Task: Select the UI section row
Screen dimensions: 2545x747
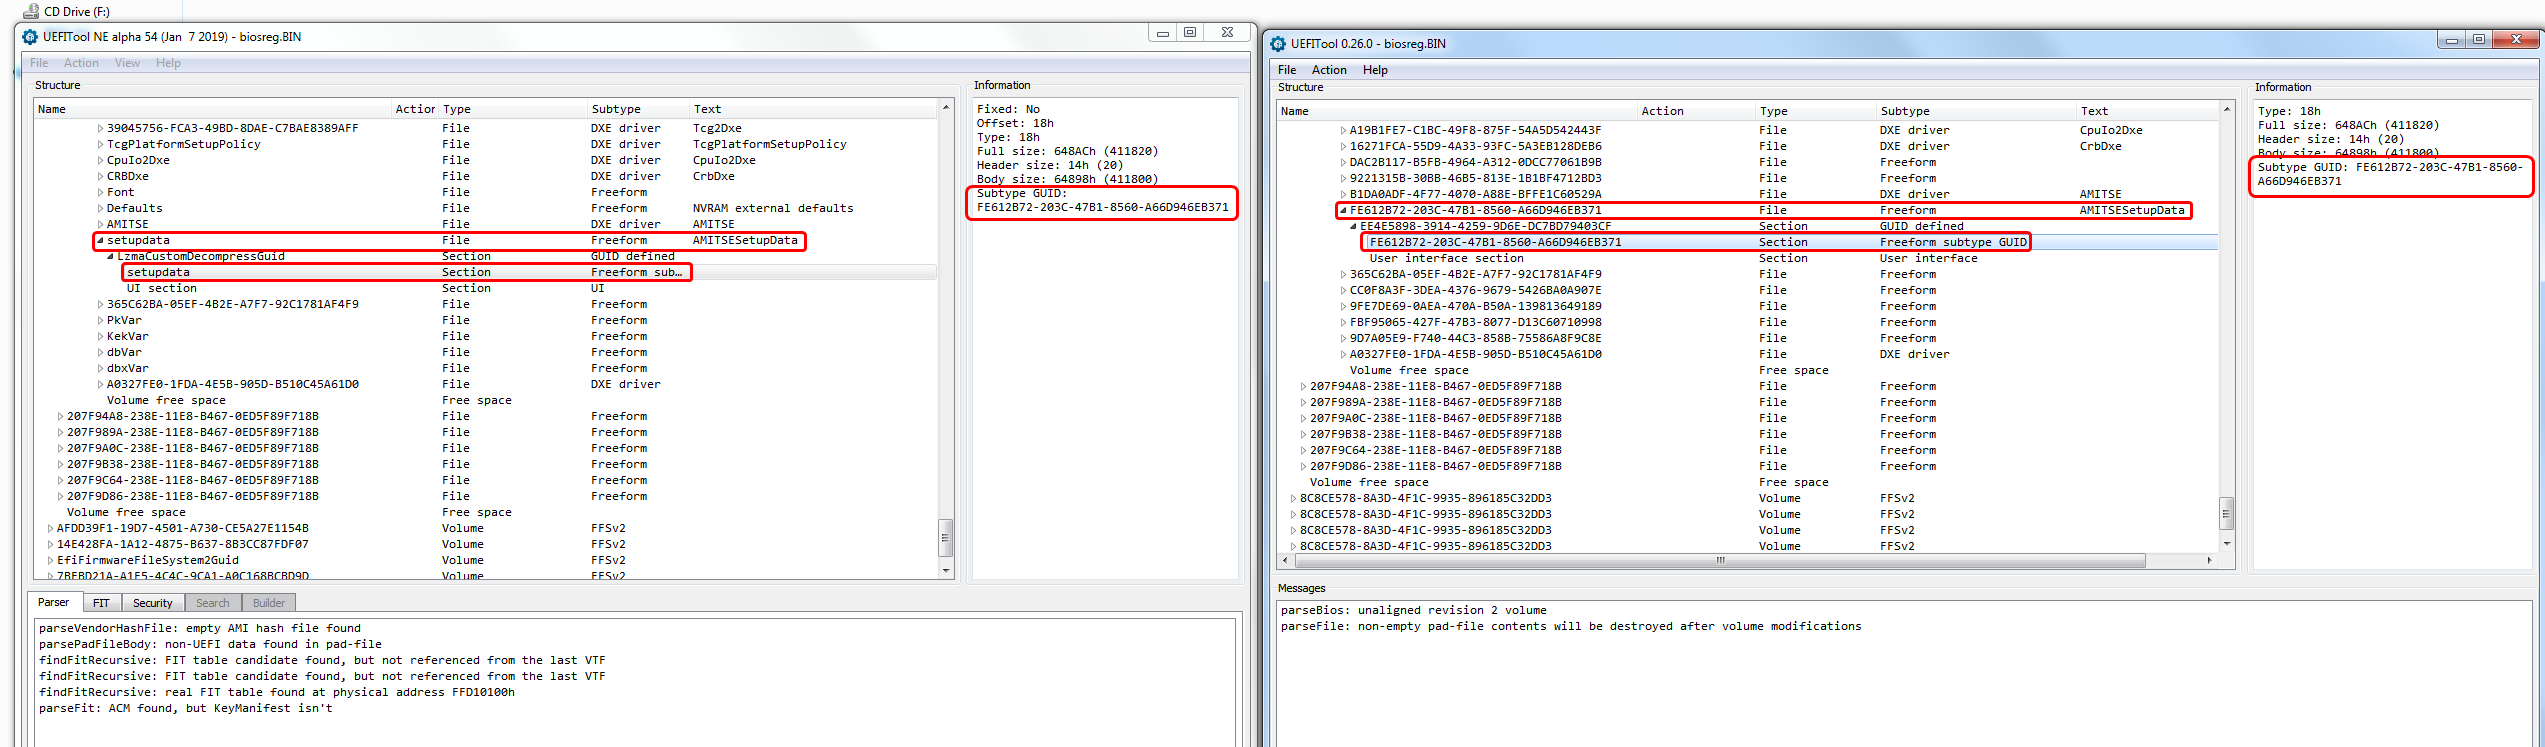Action: point(486,288)
